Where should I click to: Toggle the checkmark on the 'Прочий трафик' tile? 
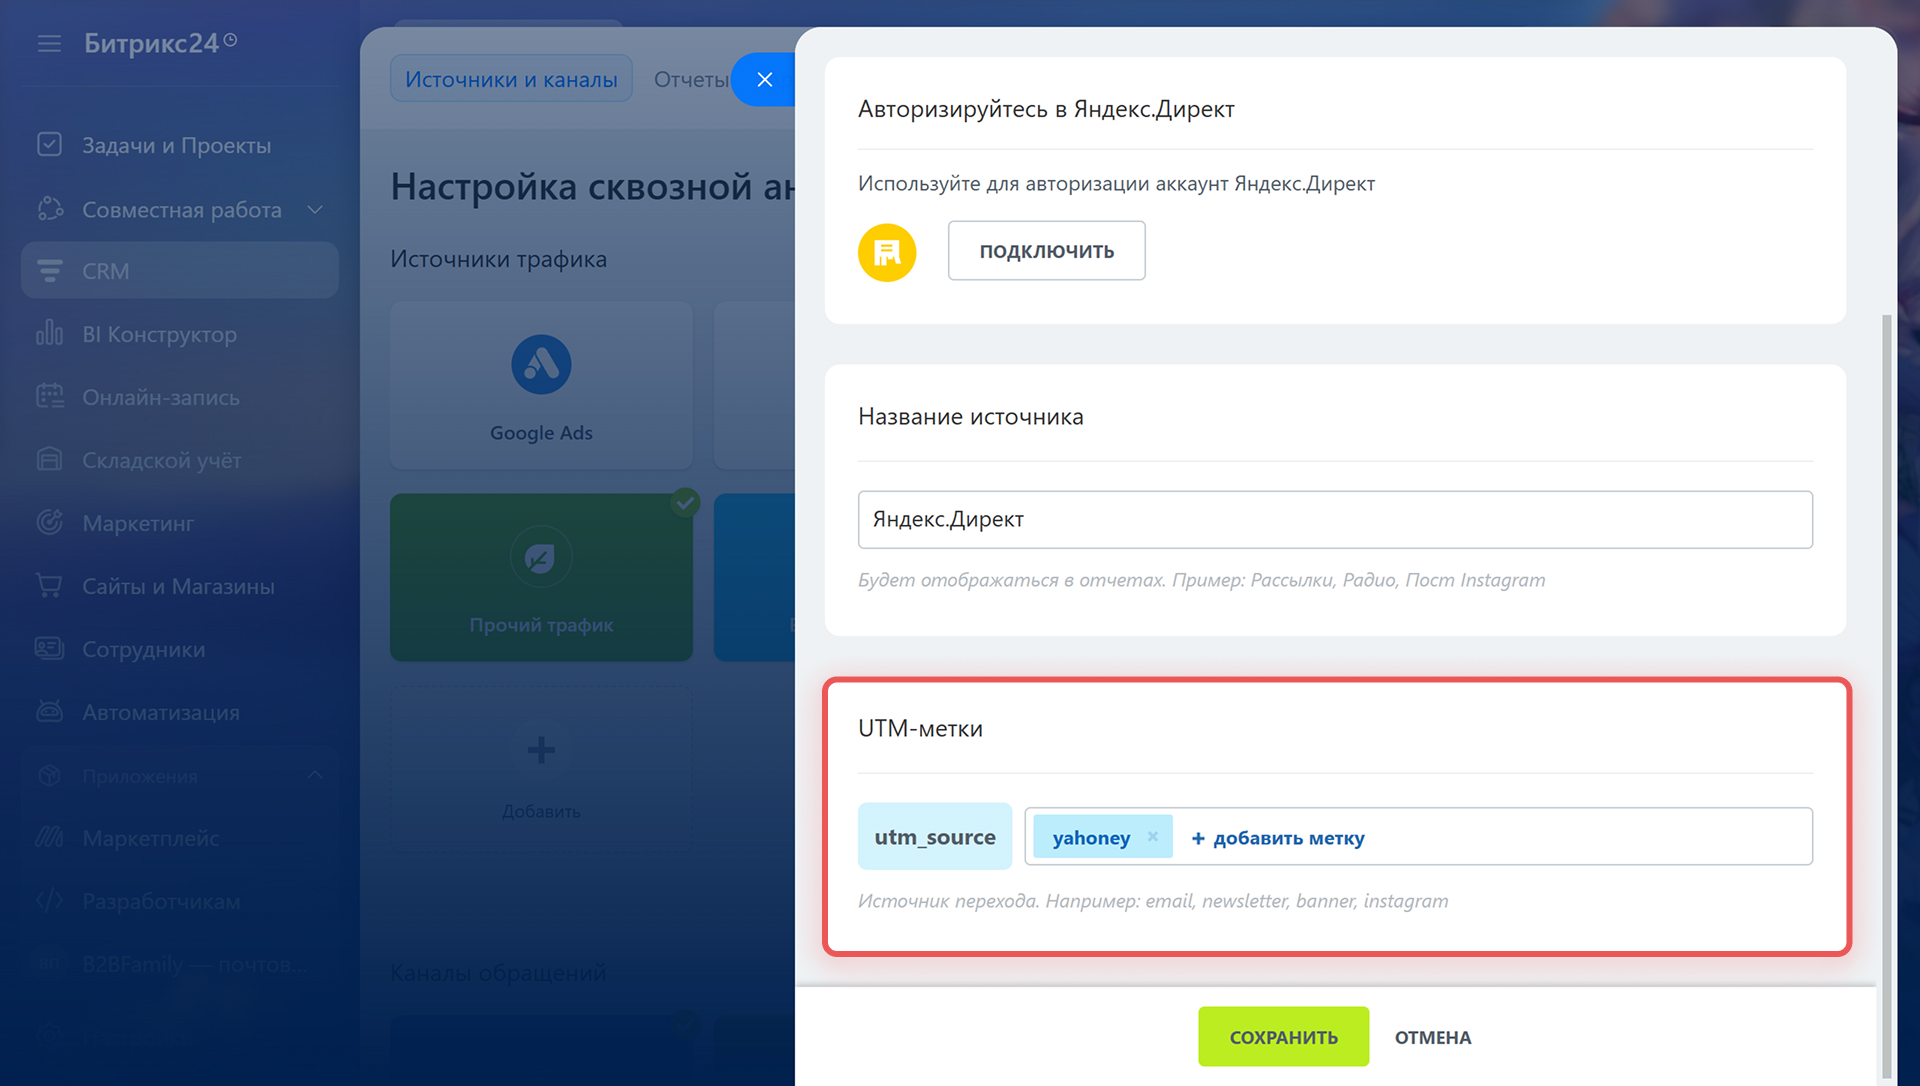coord(685,502)
